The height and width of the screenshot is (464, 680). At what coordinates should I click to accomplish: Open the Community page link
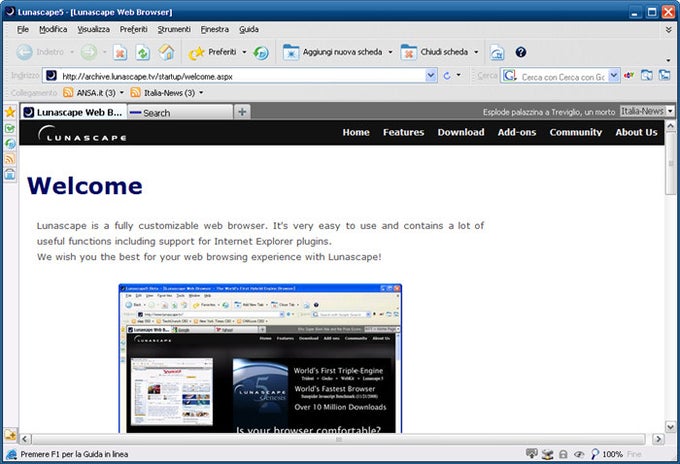point(576,132)
